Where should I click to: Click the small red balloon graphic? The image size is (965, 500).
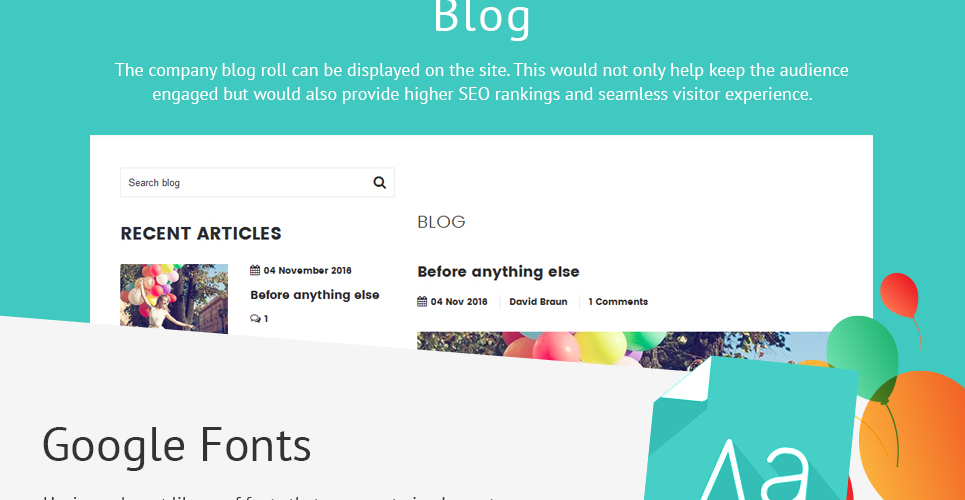[x=899, y=295]
